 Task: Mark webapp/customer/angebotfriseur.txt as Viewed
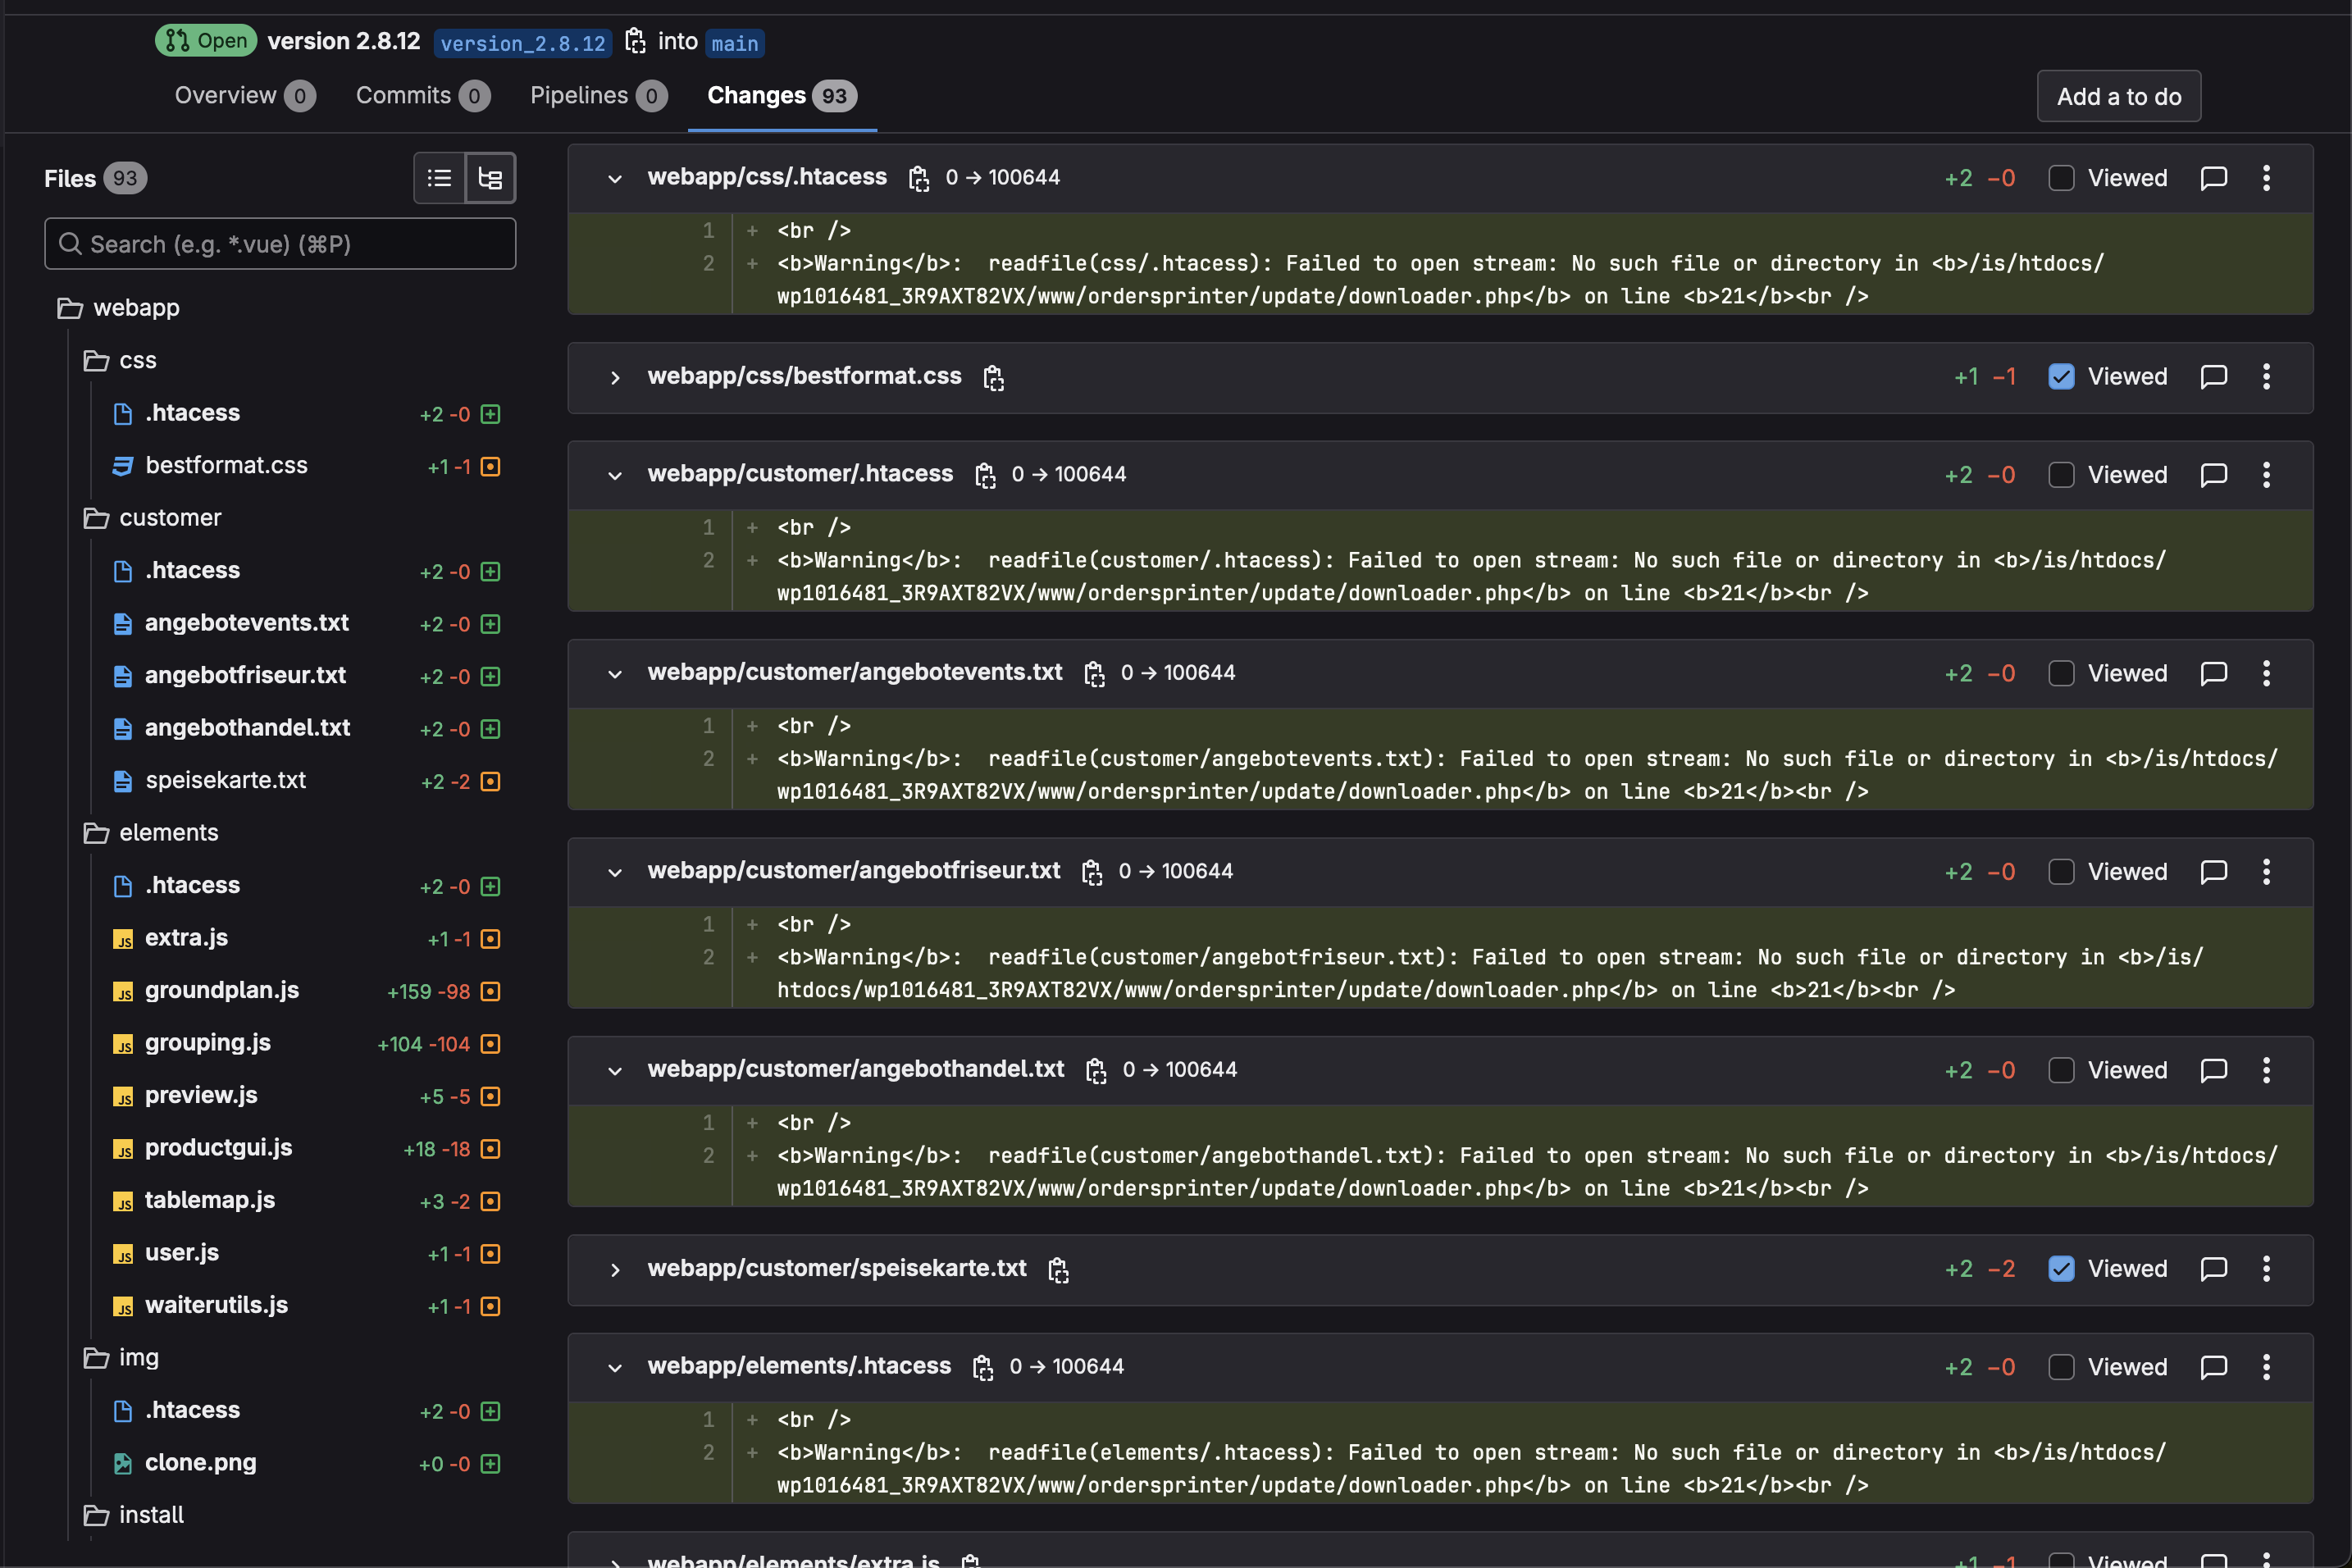pyautogui.click(x=2061, y=872)
